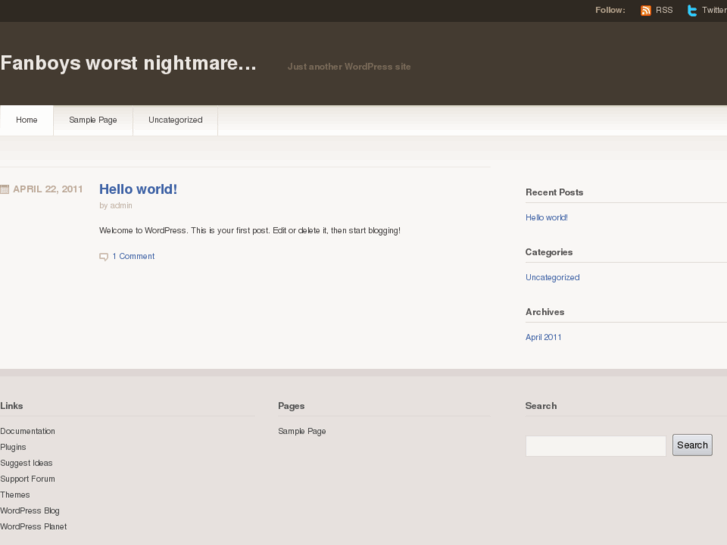Open the Support Forum footer link
The width and height of the screenshot is (727, 545).
click(28, 479)
